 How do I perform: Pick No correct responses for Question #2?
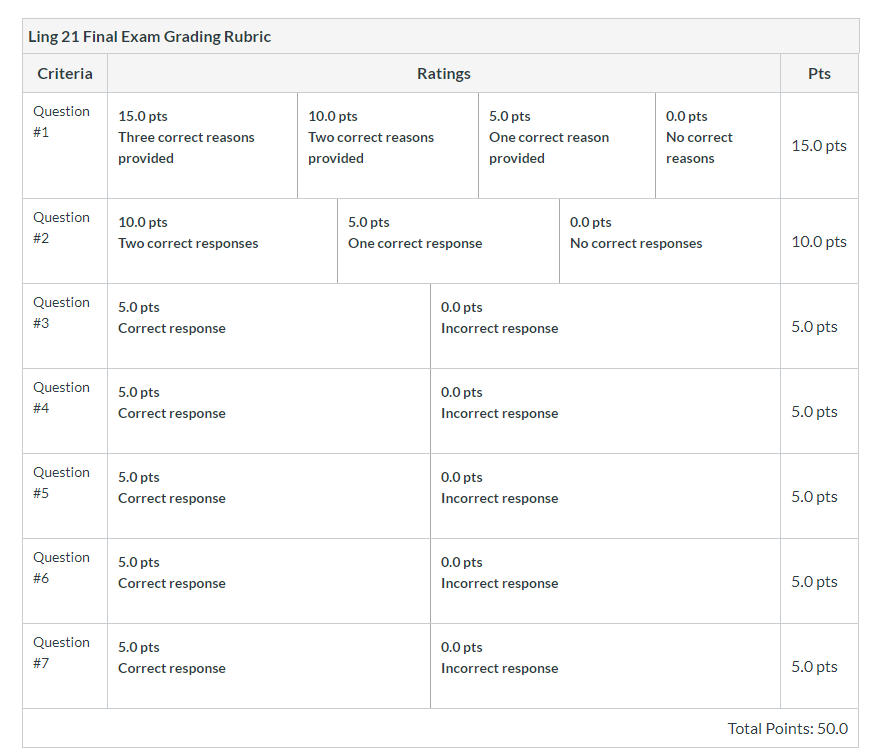(x=670, y=241)
